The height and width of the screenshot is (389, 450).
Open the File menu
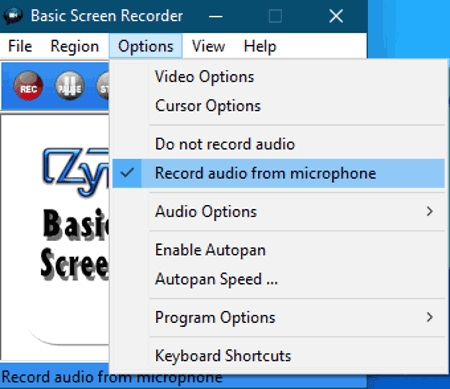coord(20,46)
